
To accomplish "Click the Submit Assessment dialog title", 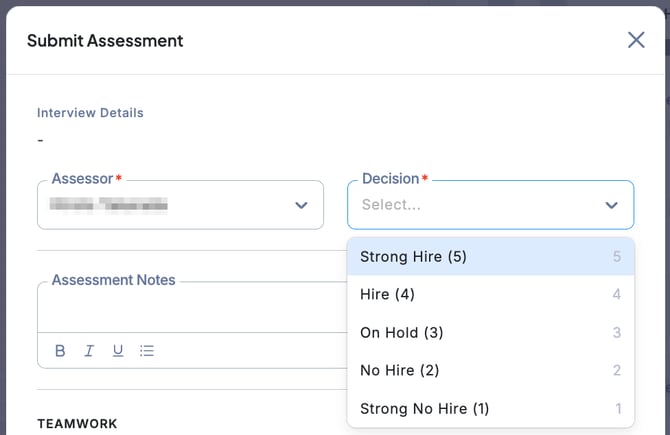I will coord(105,41).
